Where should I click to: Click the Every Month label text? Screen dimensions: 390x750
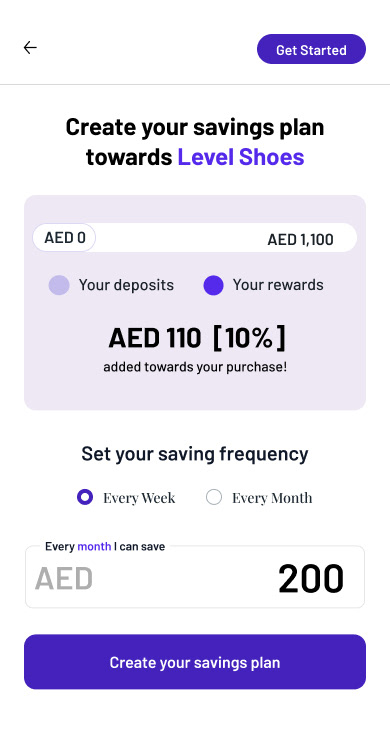click(x=272, y=498)
